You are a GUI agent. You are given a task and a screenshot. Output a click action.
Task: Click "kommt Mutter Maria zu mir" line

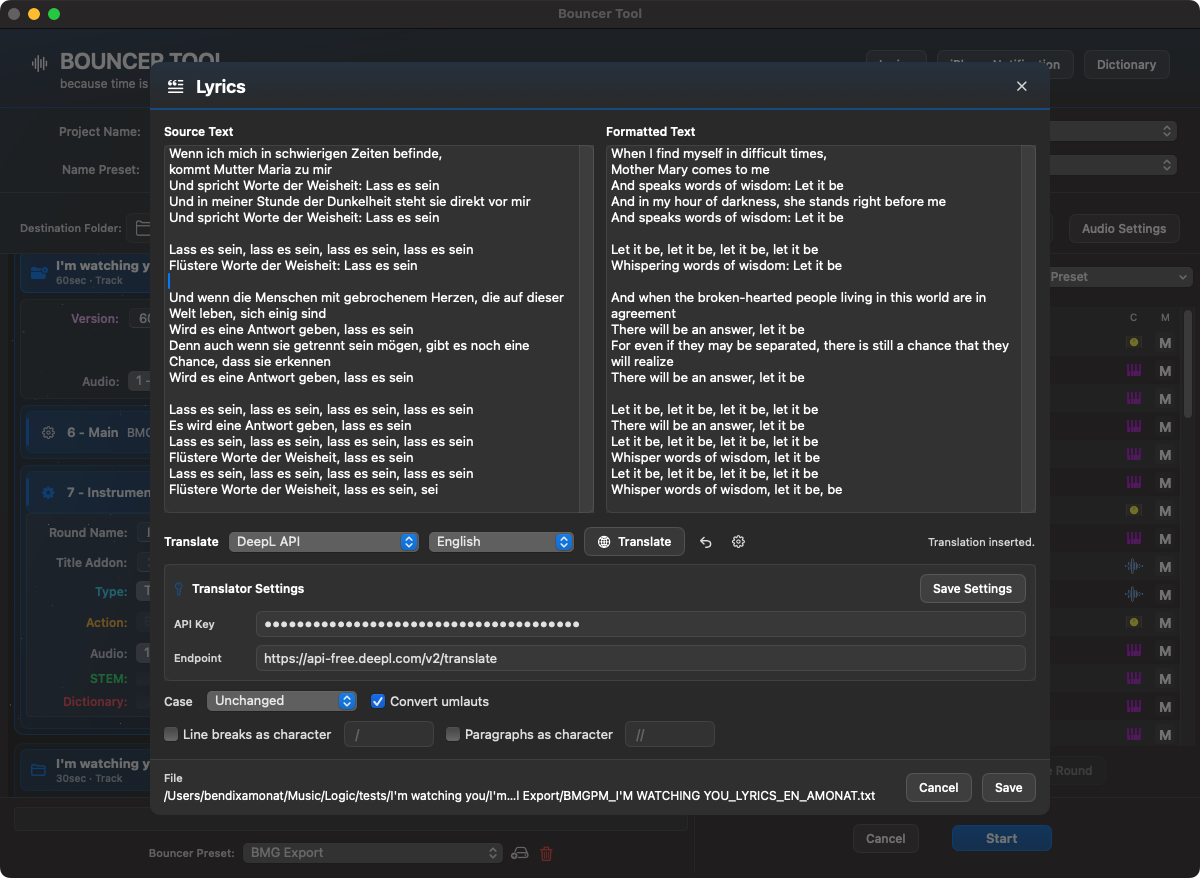click(x=250, y=170)
